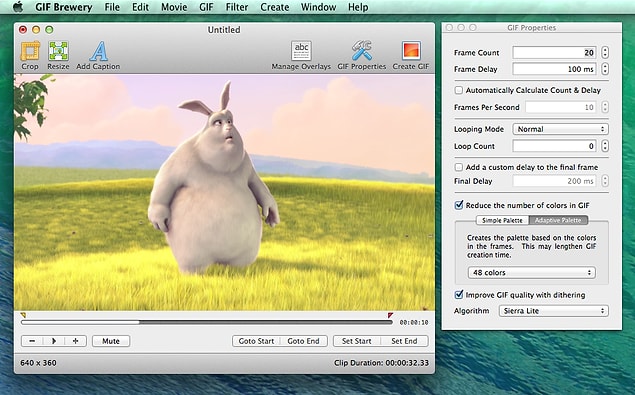Click the Set Start button

(x=356, y=341)
